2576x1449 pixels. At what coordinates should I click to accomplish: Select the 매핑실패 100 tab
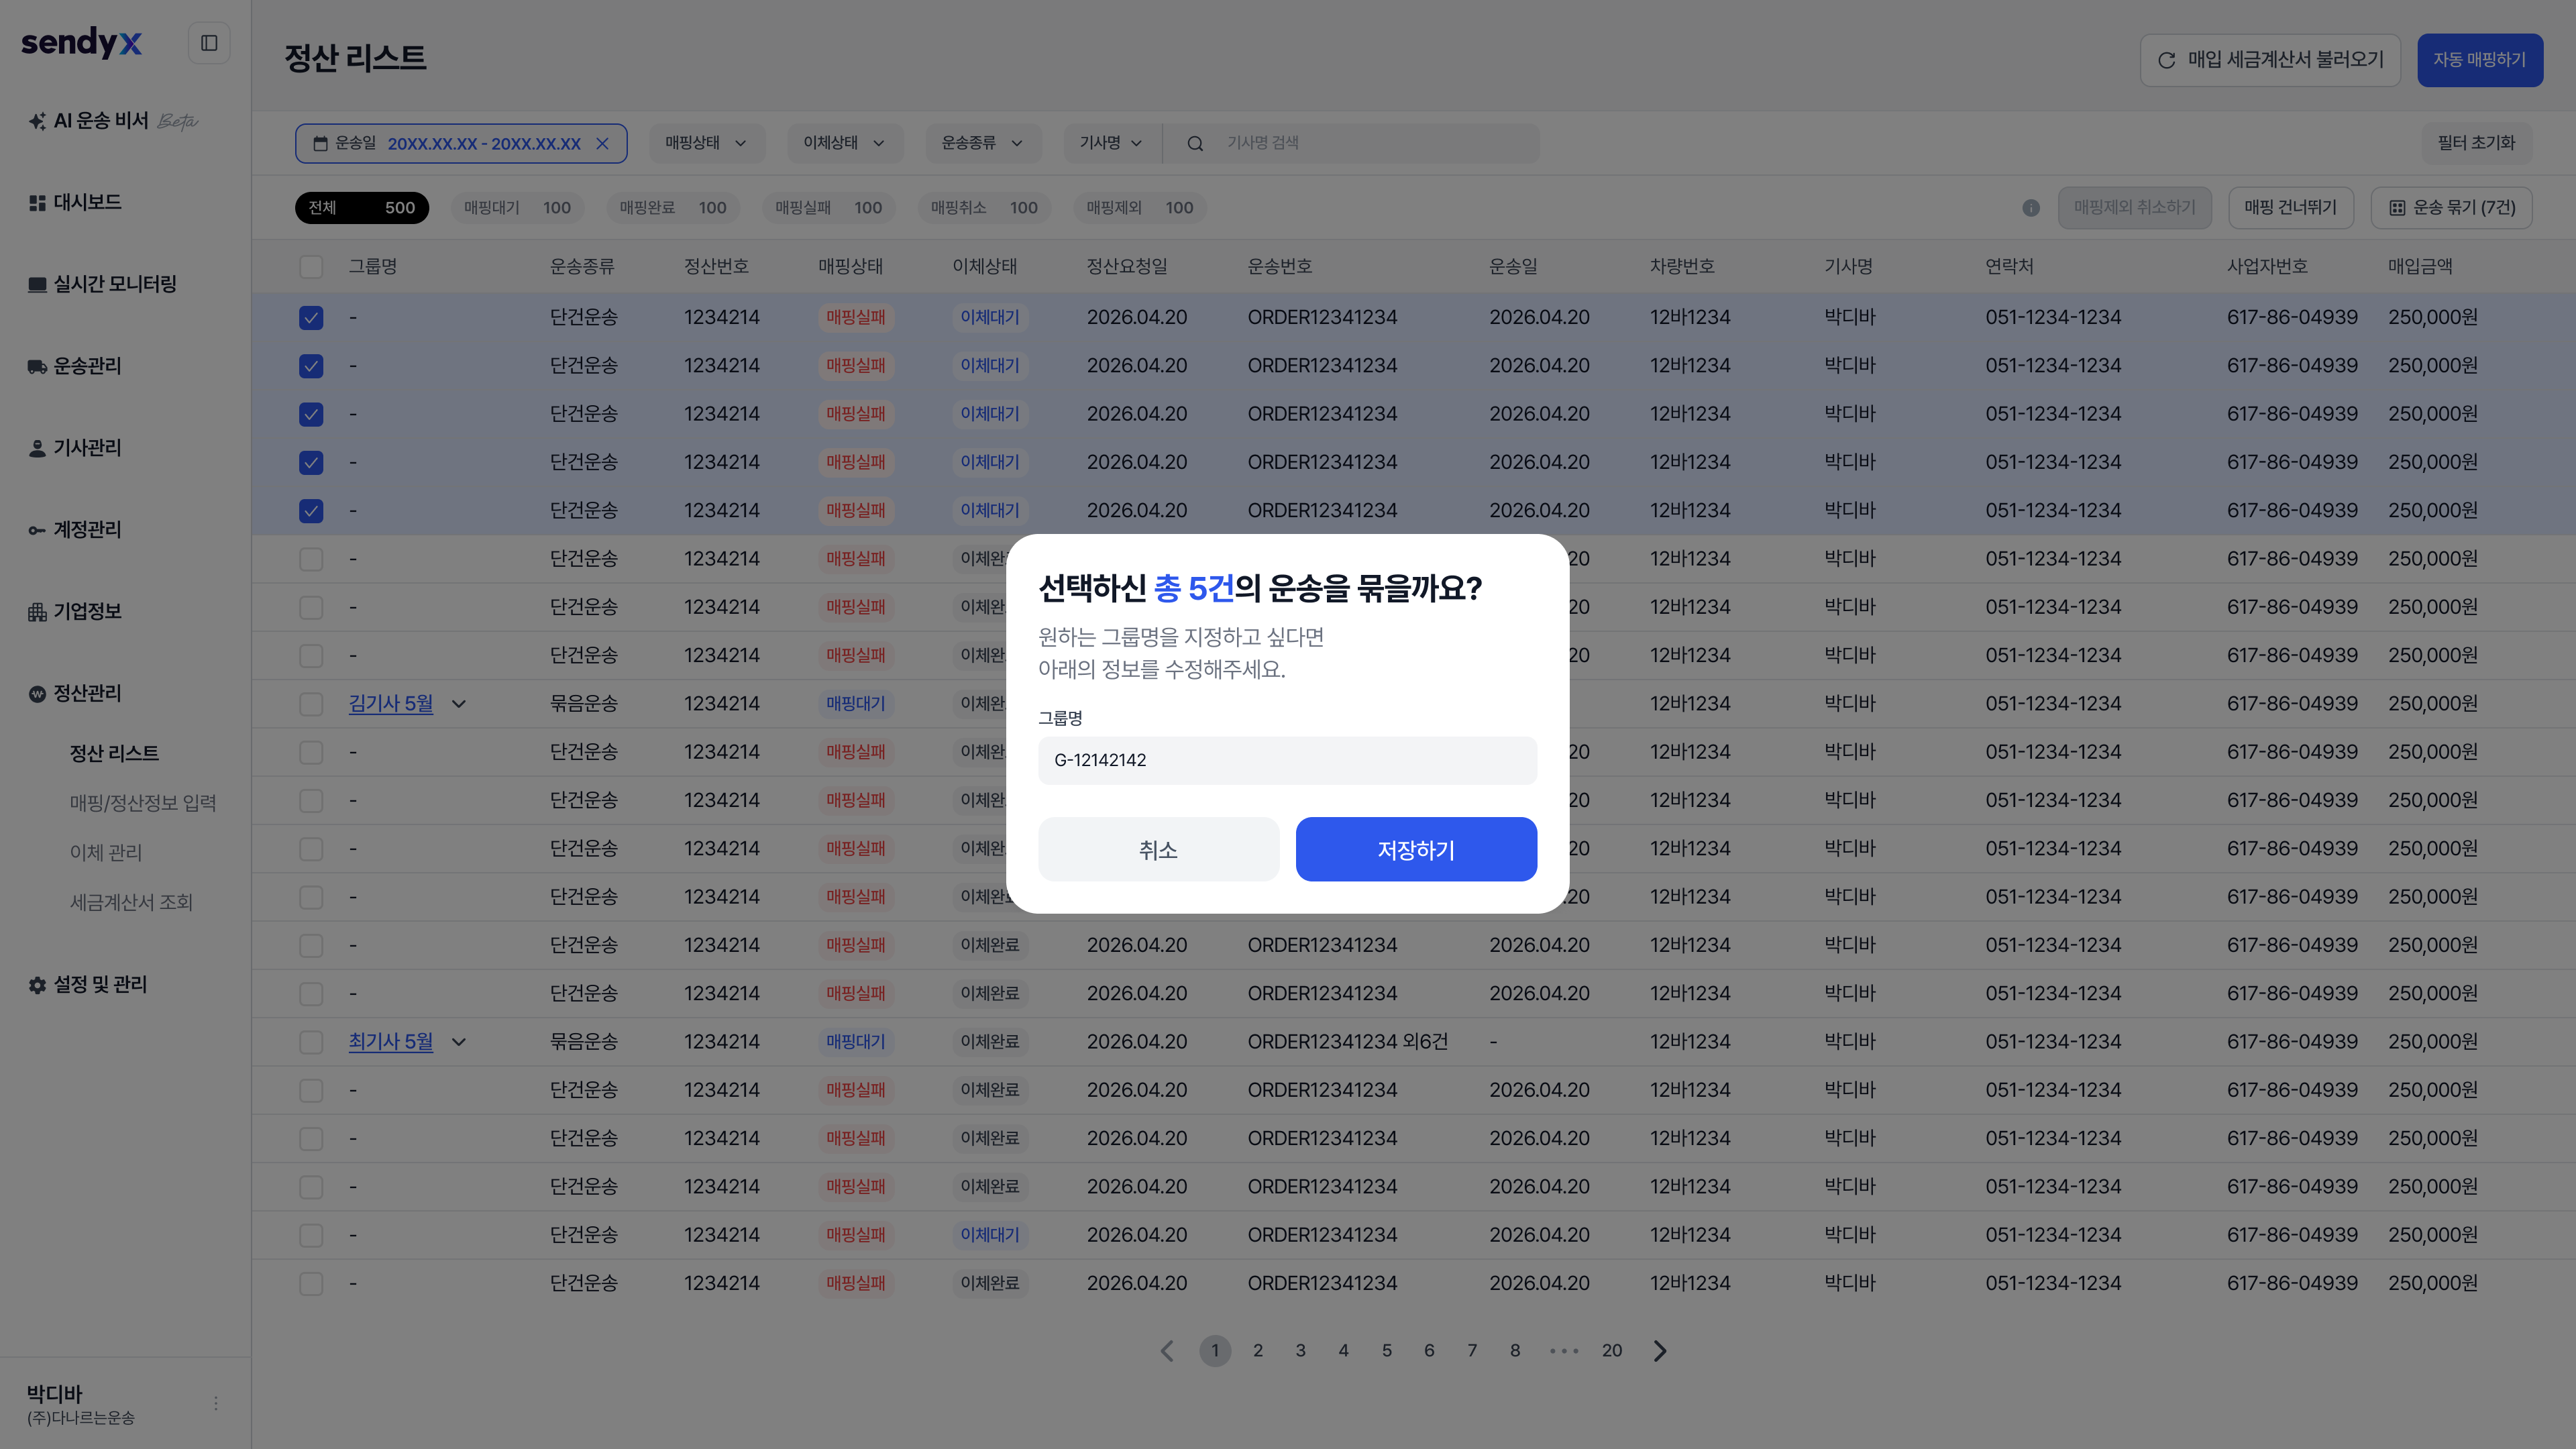tap(829, 208)
